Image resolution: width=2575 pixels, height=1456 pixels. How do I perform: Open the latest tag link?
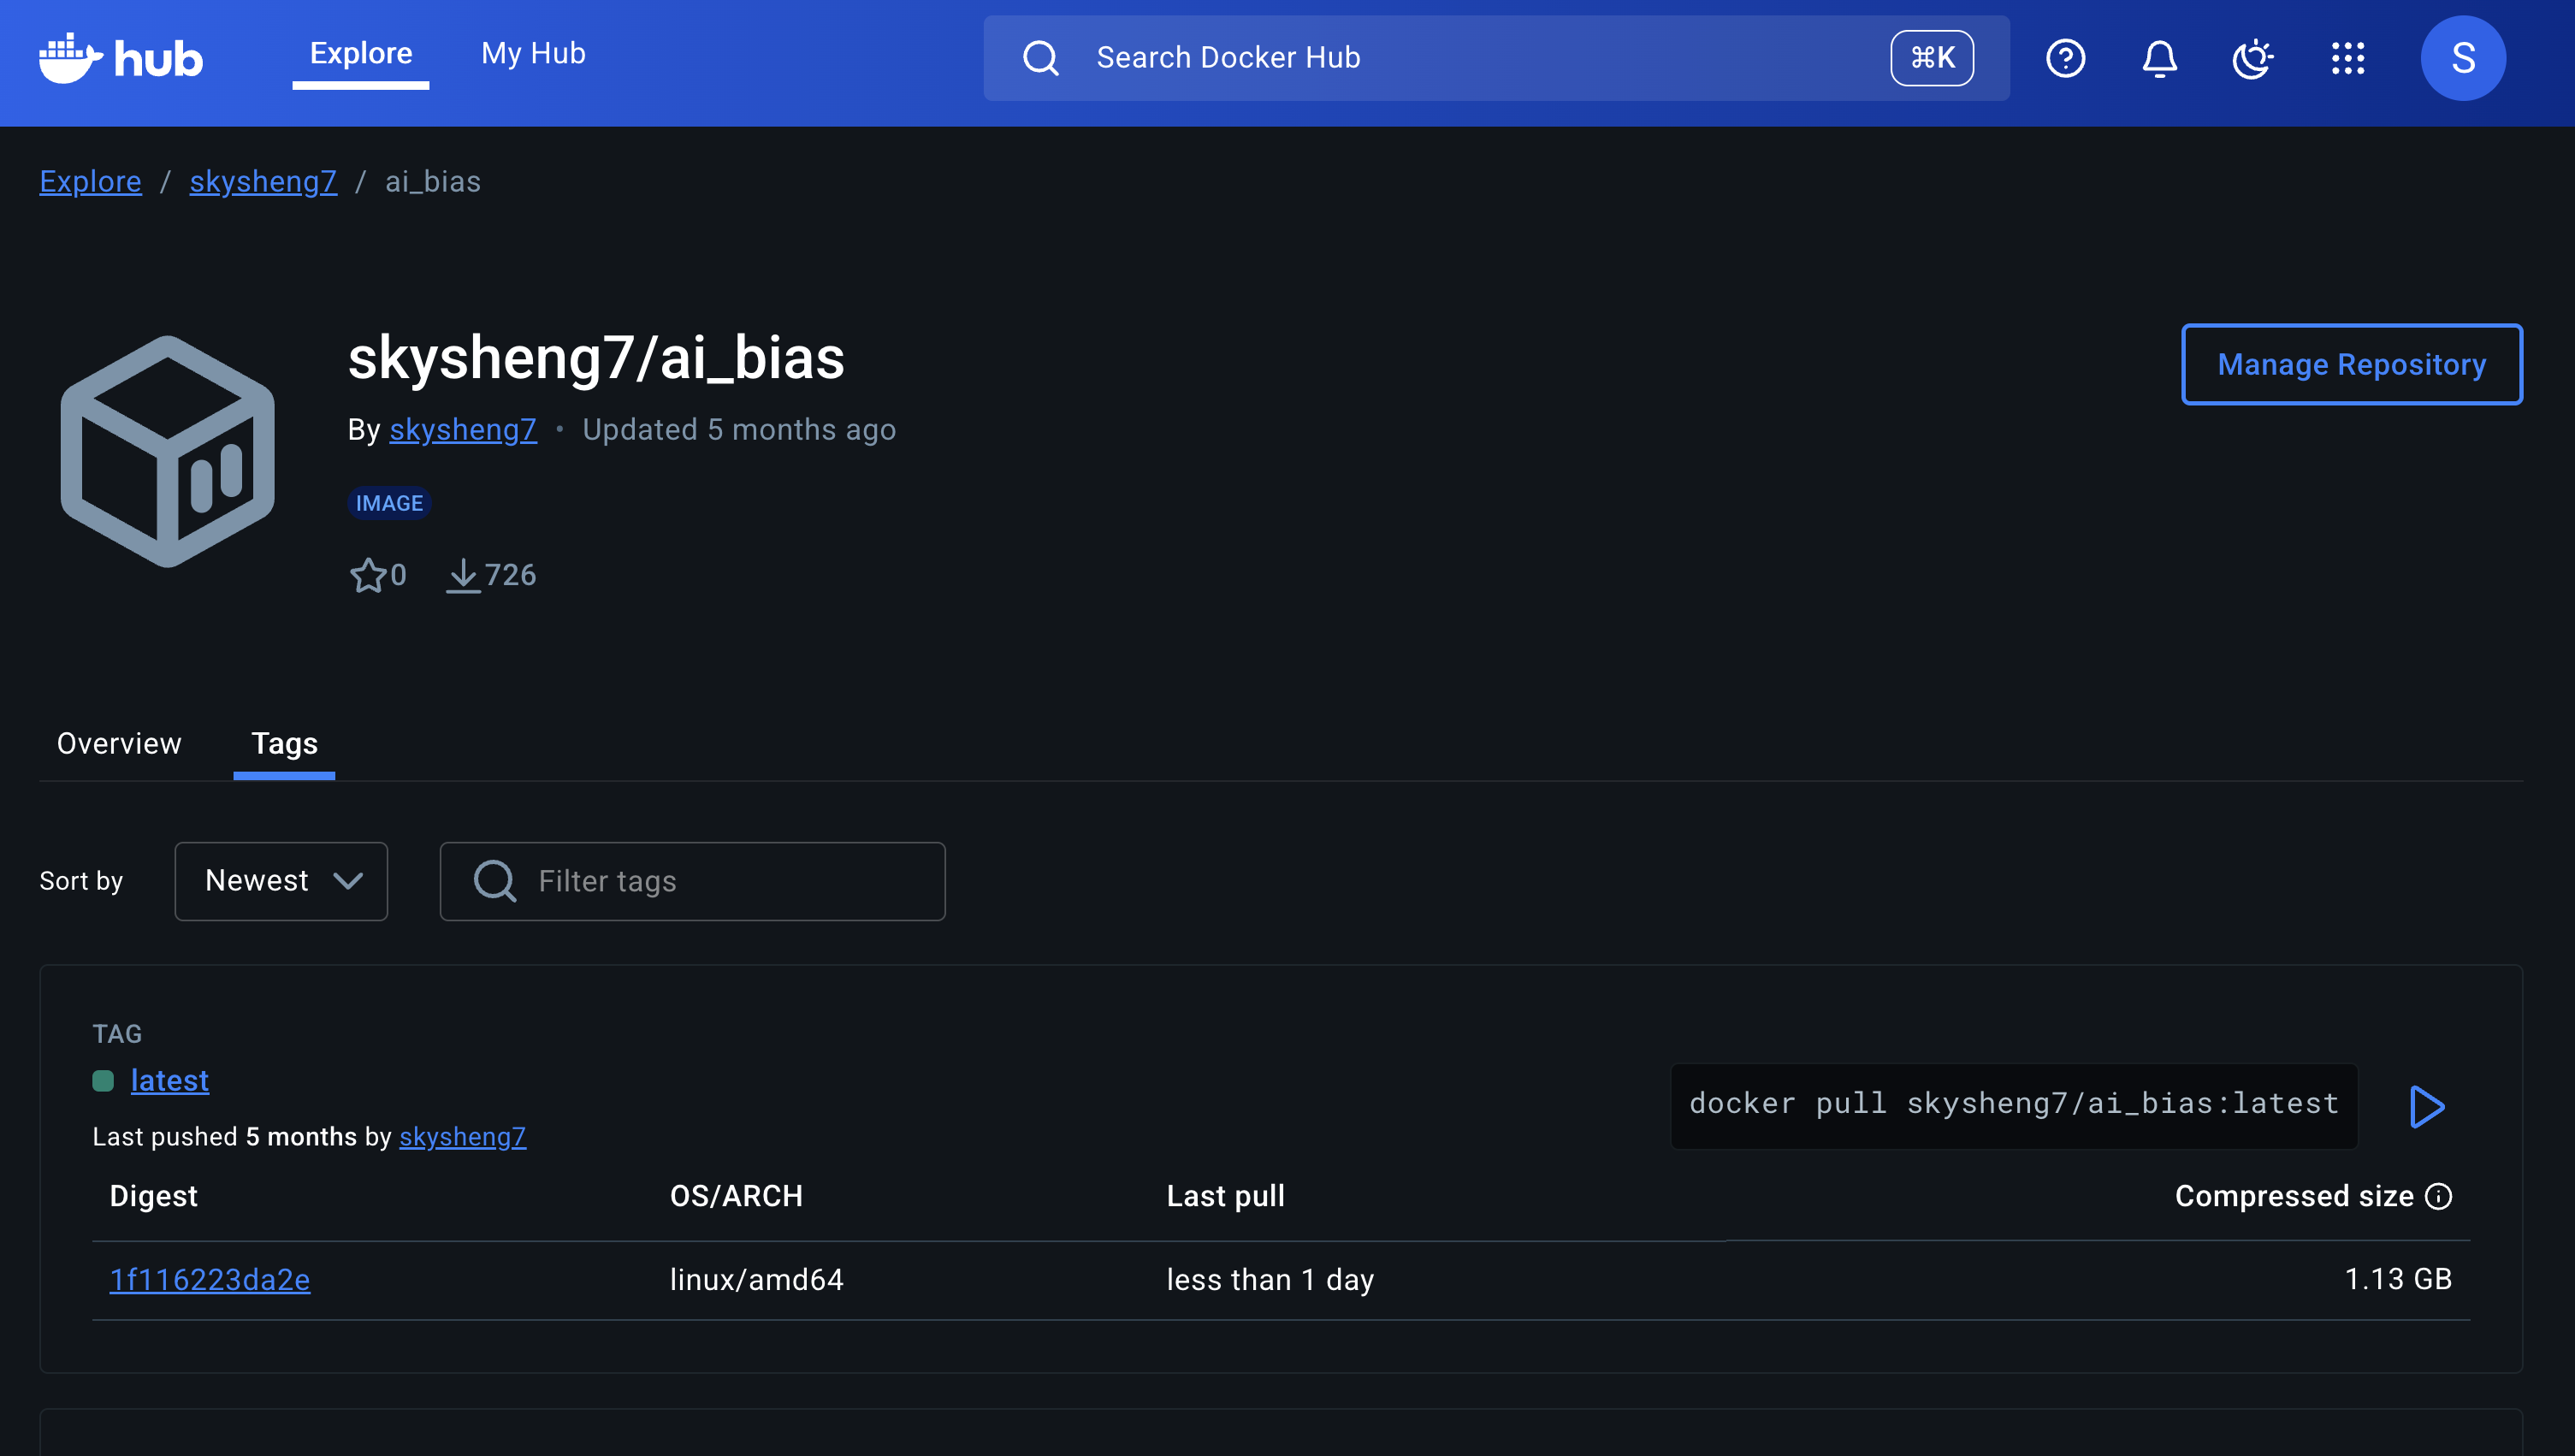click(x=170, y=1080)
